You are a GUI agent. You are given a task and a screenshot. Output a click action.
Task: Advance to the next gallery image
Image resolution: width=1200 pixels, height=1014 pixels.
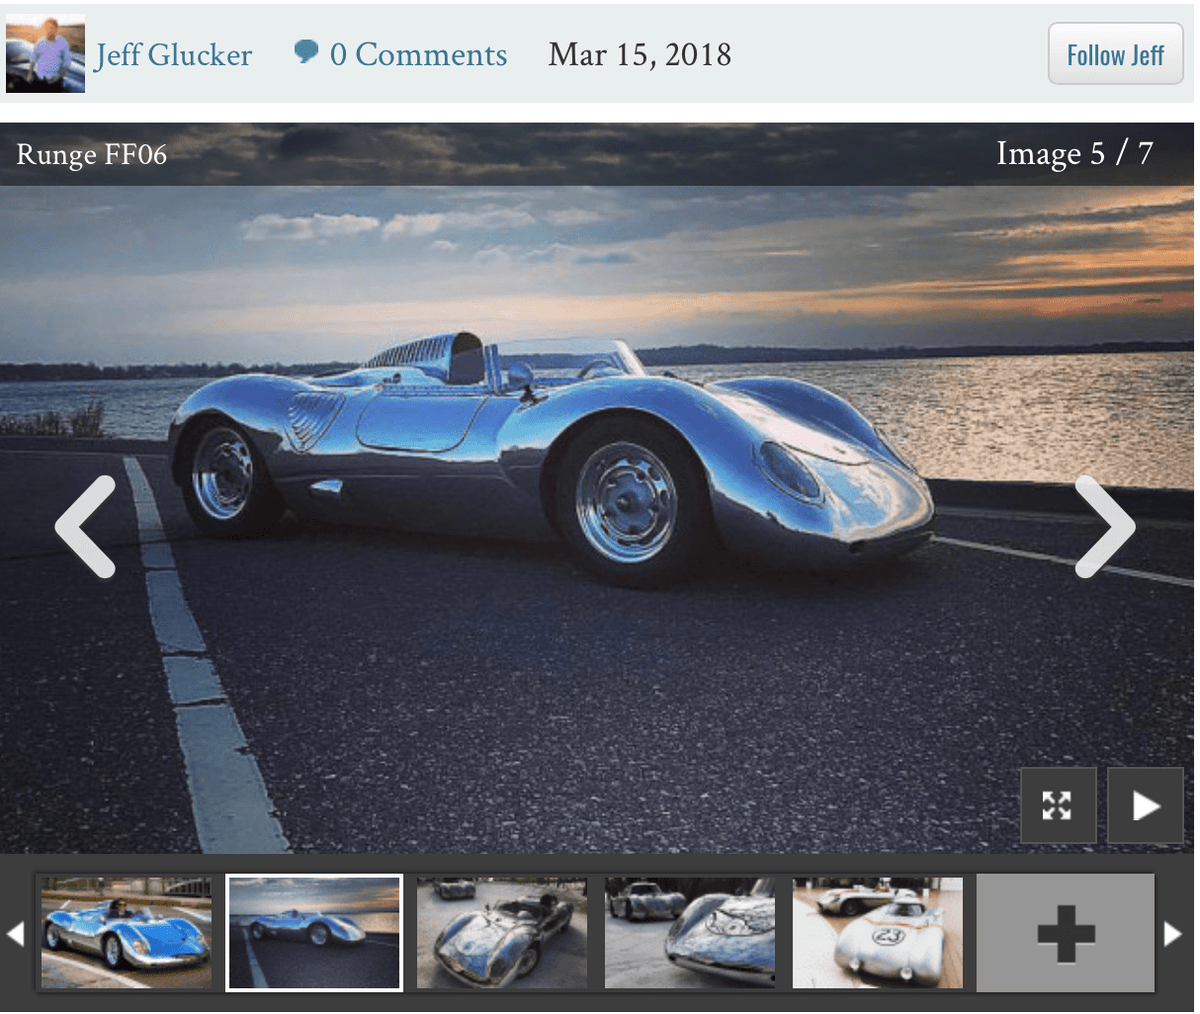point(1104,526)
